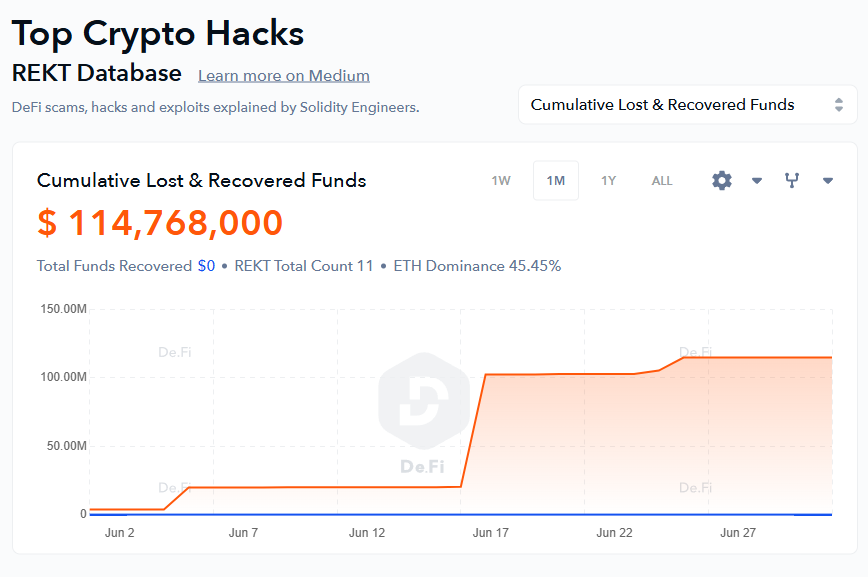Click the REKT Database subheading
Screen dimensions: 868x577
click(97, 73)
